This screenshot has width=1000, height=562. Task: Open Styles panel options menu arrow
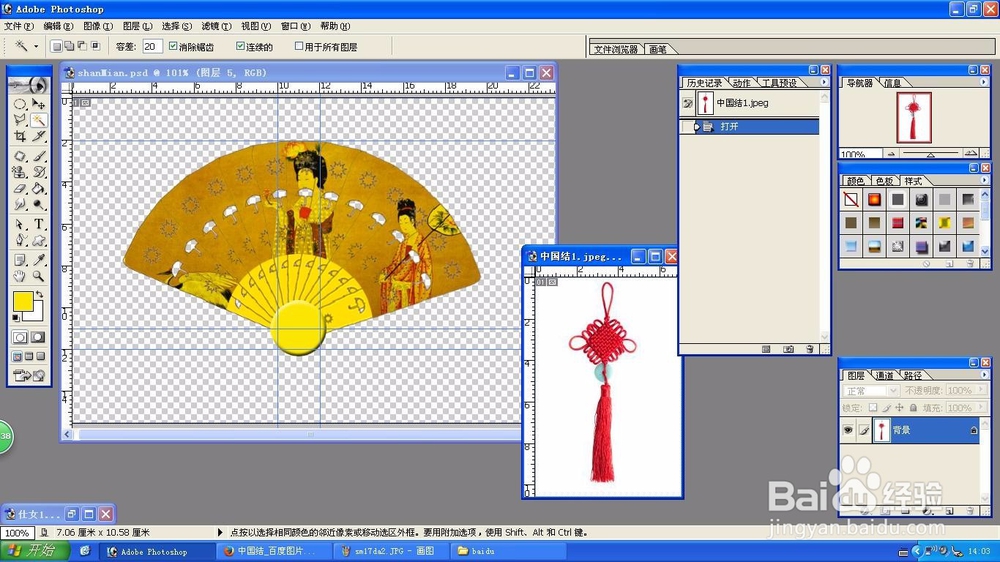pyautogui.click(x=984, y=181)
